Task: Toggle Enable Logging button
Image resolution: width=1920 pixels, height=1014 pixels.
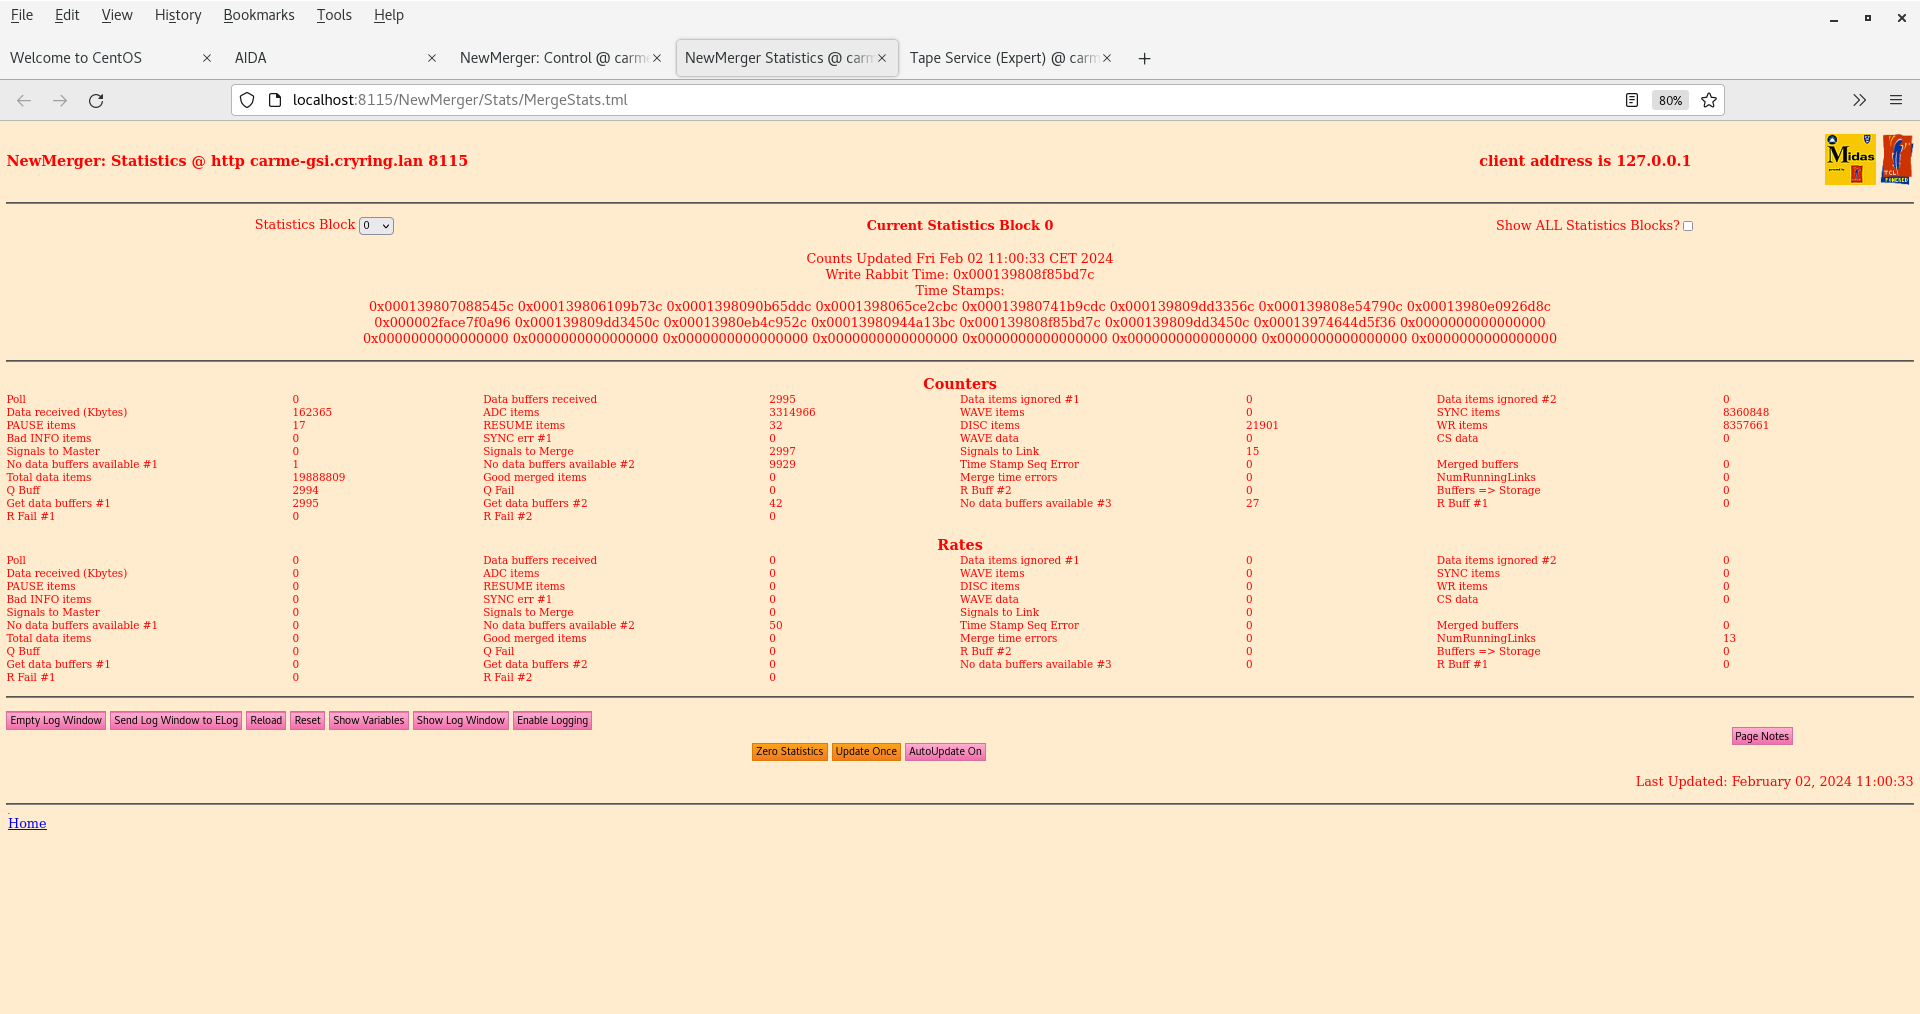Action: [x=552, y=721]
